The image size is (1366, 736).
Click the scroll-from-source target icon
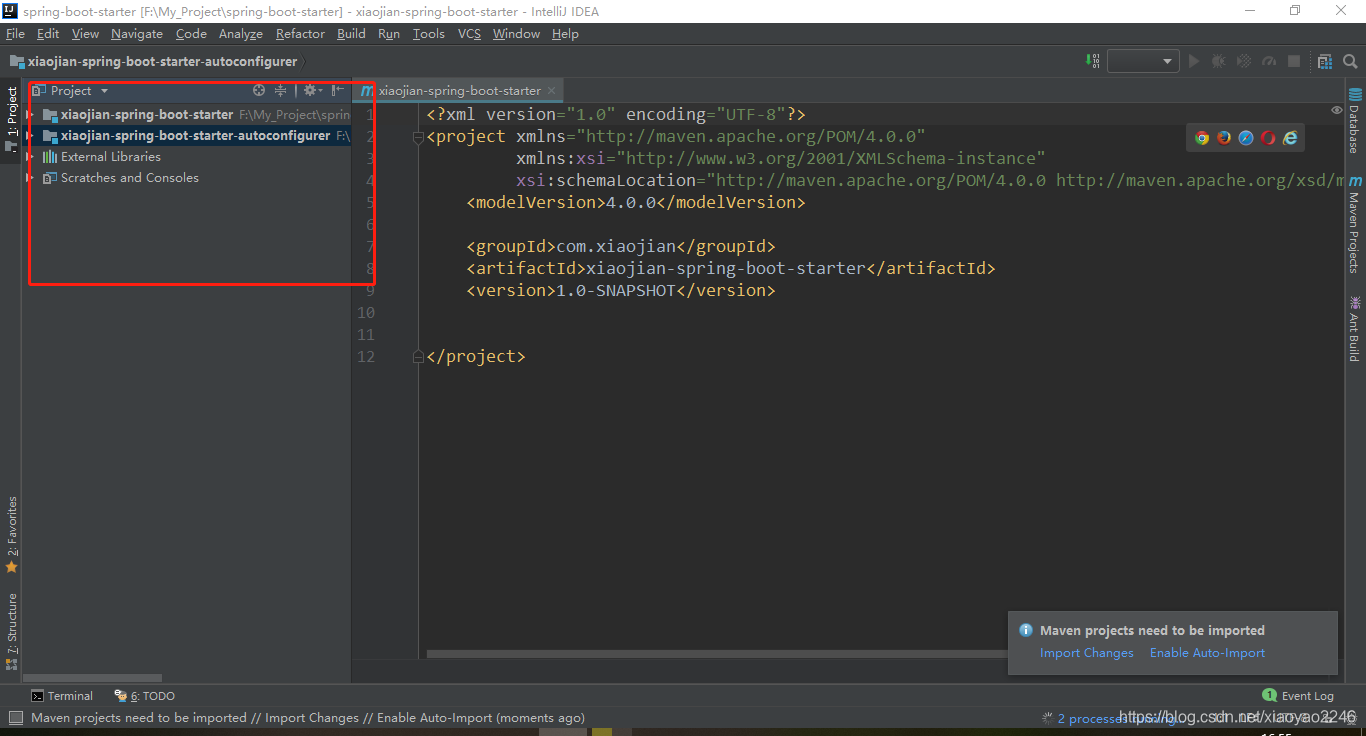pos(259,90)
